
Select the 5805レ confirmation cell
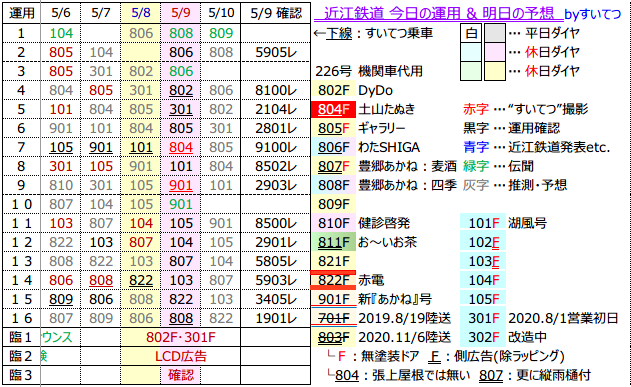[x=276, y=261]
